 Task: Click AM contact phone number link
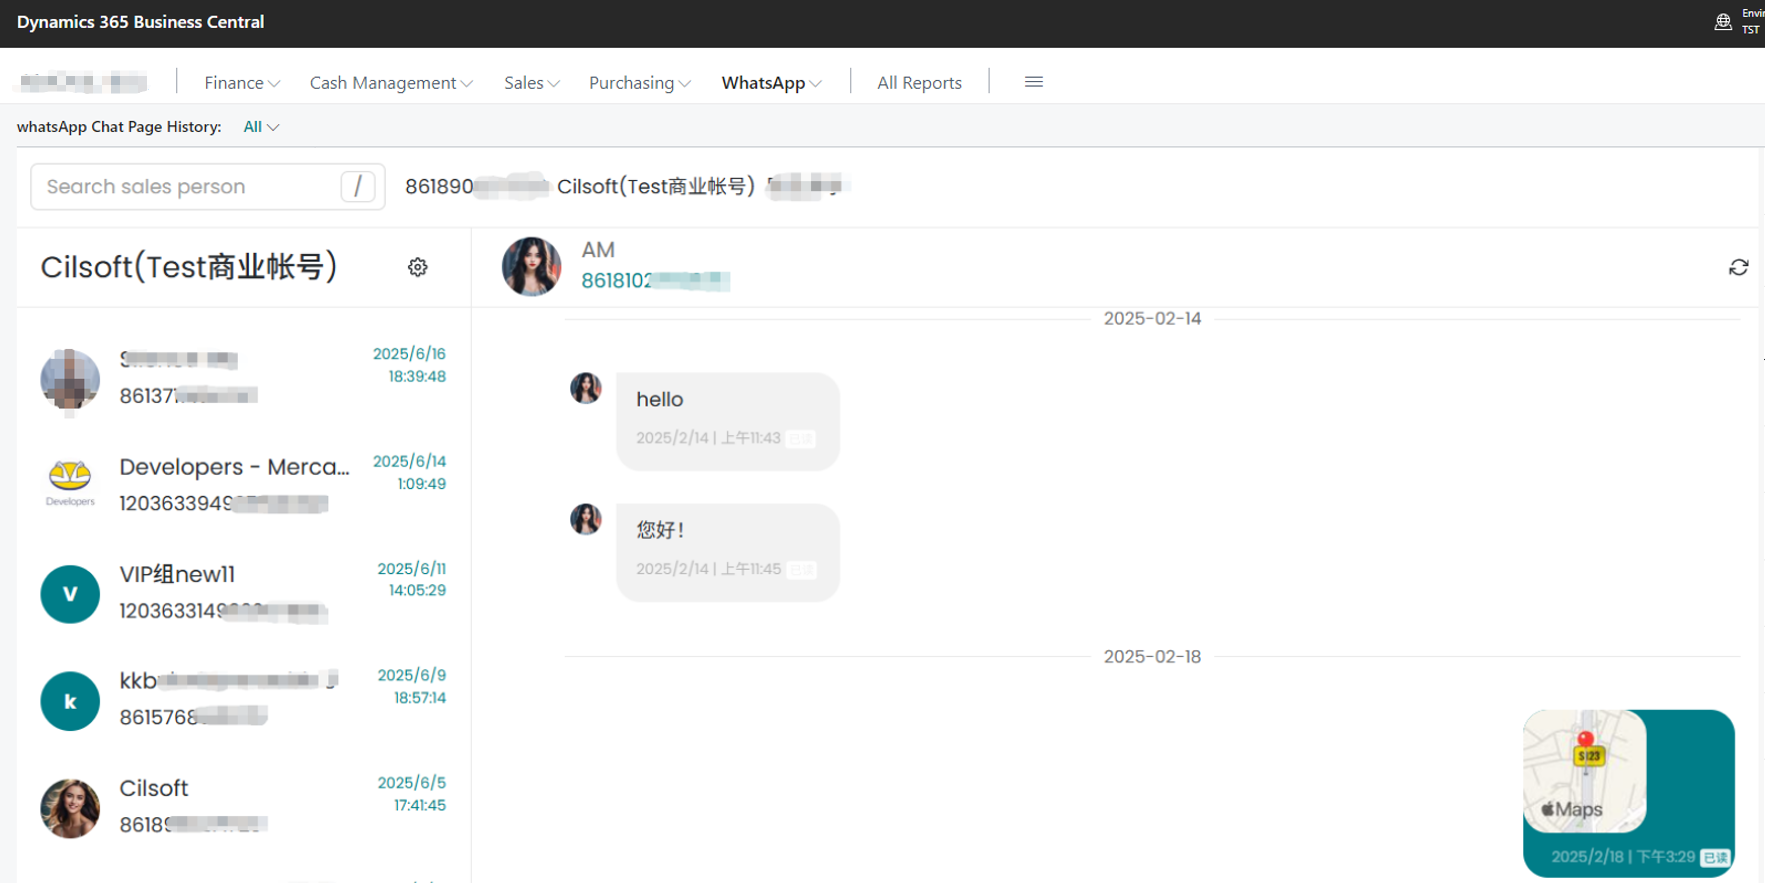[x=655, y=281]
